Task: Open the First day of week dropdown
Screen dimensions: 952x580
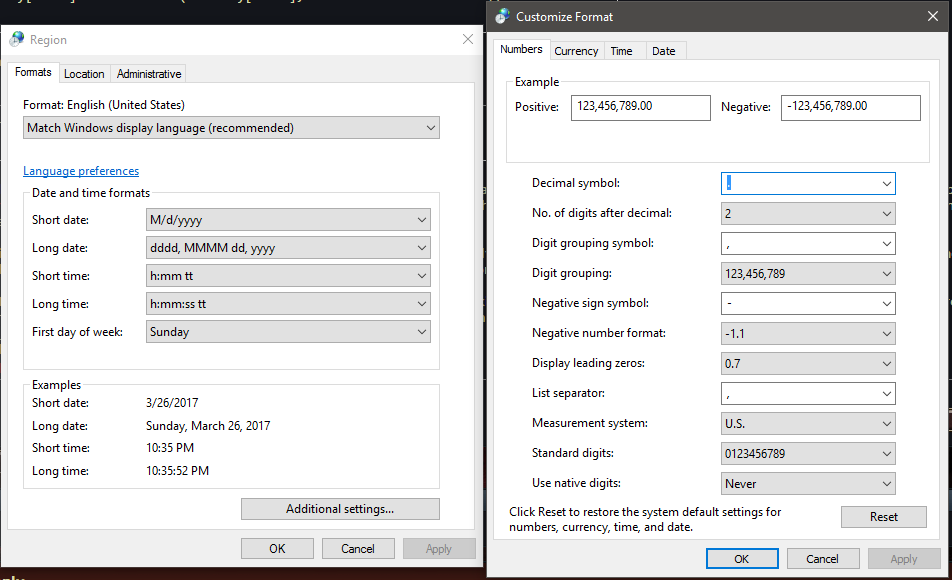Action: [288, 332]
